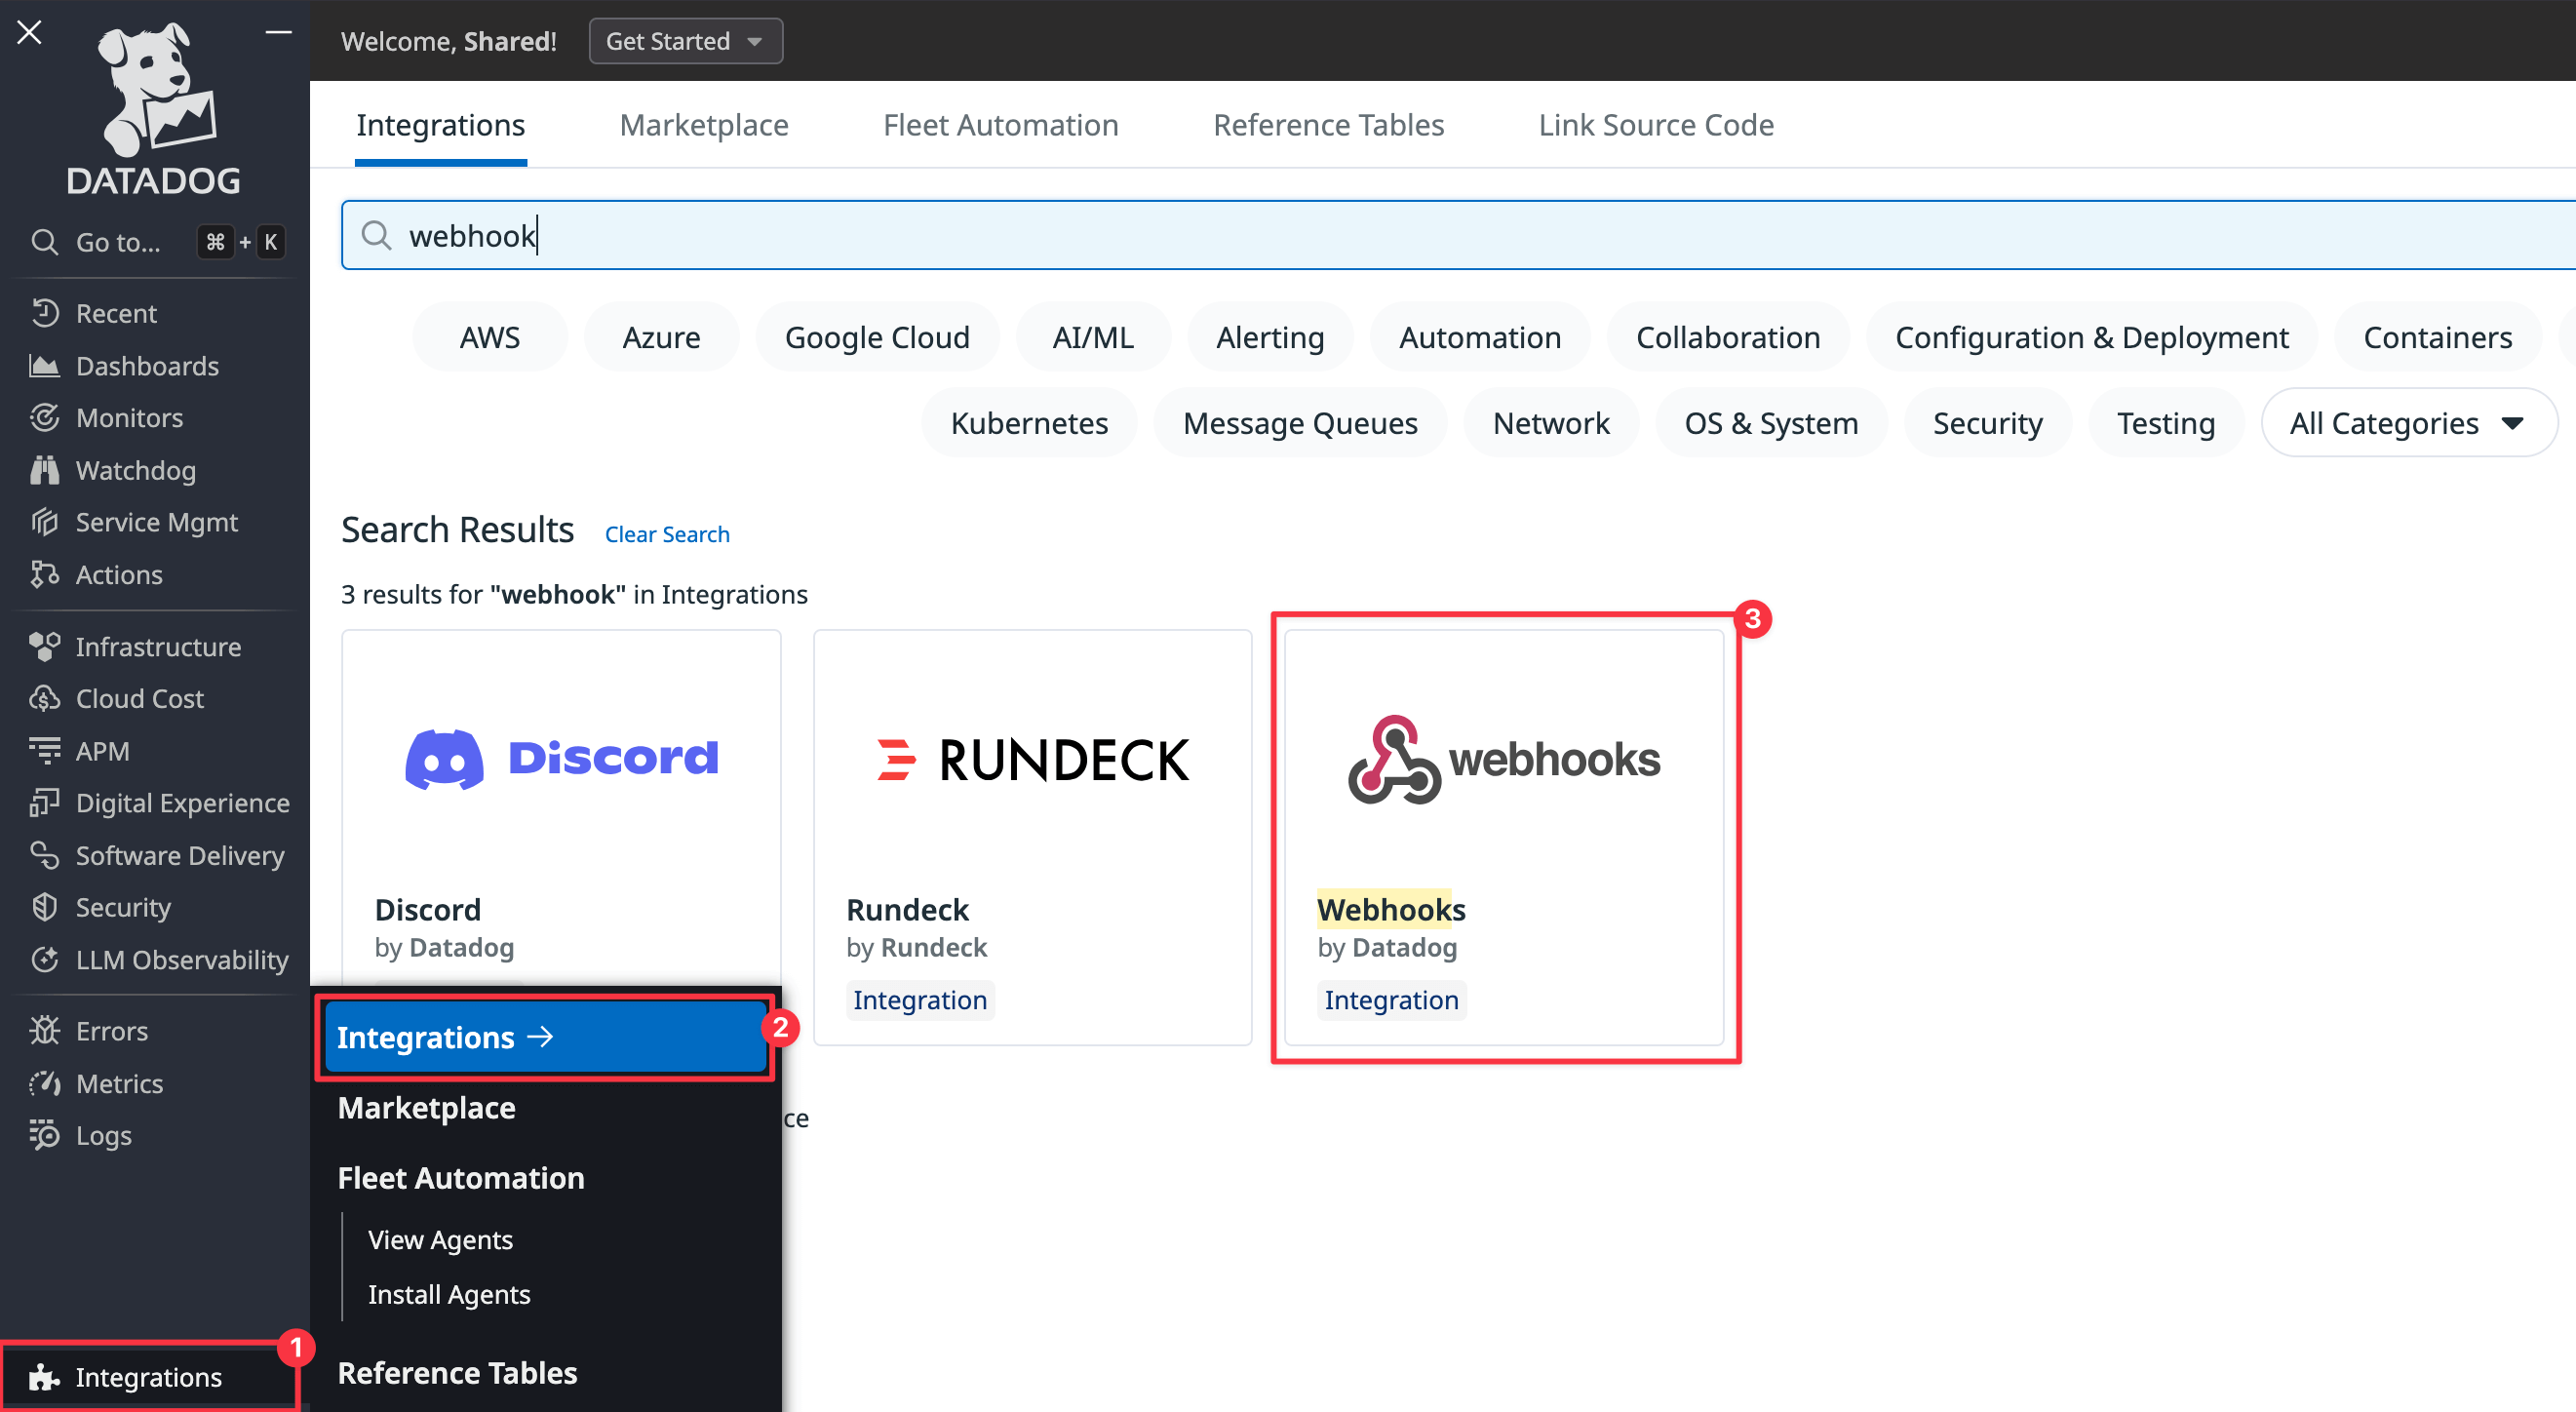Select View Agents in the Integrations menu
This screenshot has height=1412, width=2576.
click(440, 1239)
